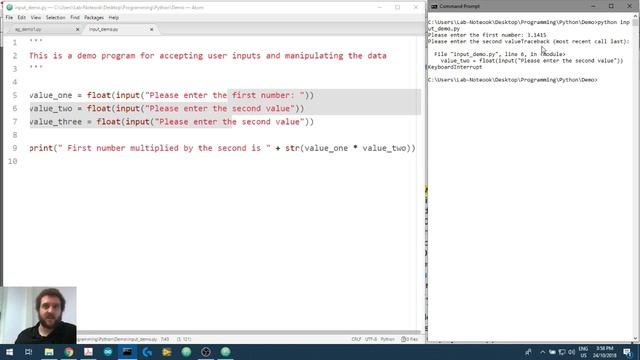640x360 pixels.
Task: Switch the ENG US input language
Action: 583,352
